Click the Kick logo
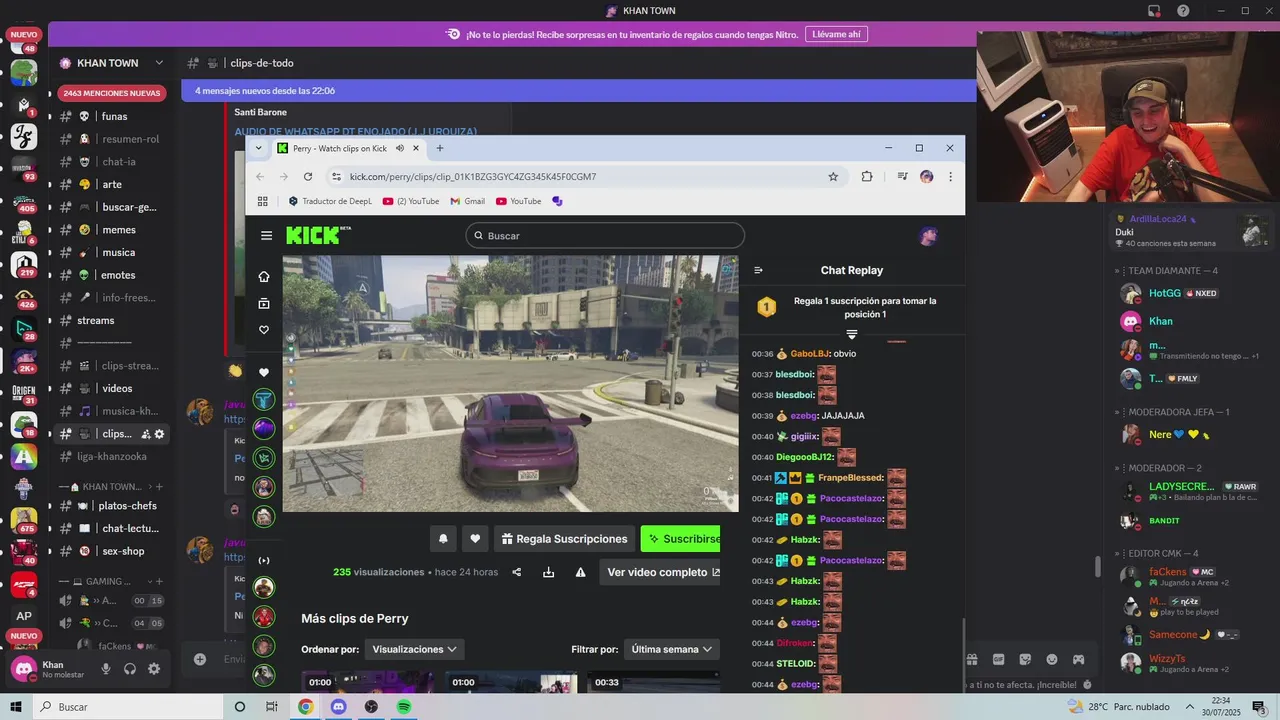Screen dimensions: 1280x720 (x=318, y=235)
